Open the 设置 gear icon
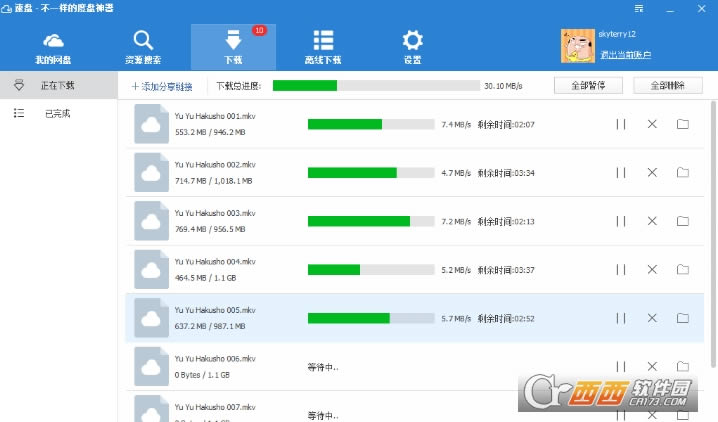Viewport: 718px width, 422px height. pyautogui.click(x=412, y=42)
